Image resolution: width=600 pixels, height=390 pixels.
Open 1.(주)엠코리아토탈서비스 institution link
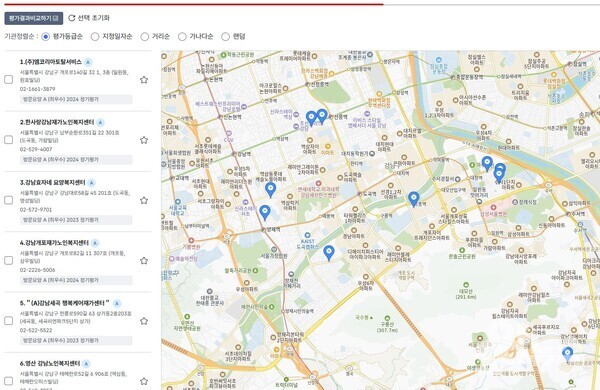[51, 62]
